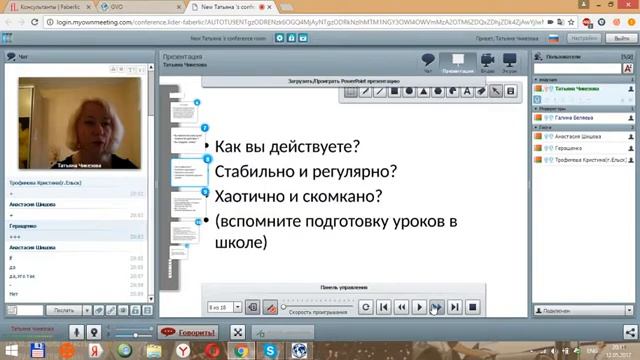Switch to the Презентация view tab

458,63
